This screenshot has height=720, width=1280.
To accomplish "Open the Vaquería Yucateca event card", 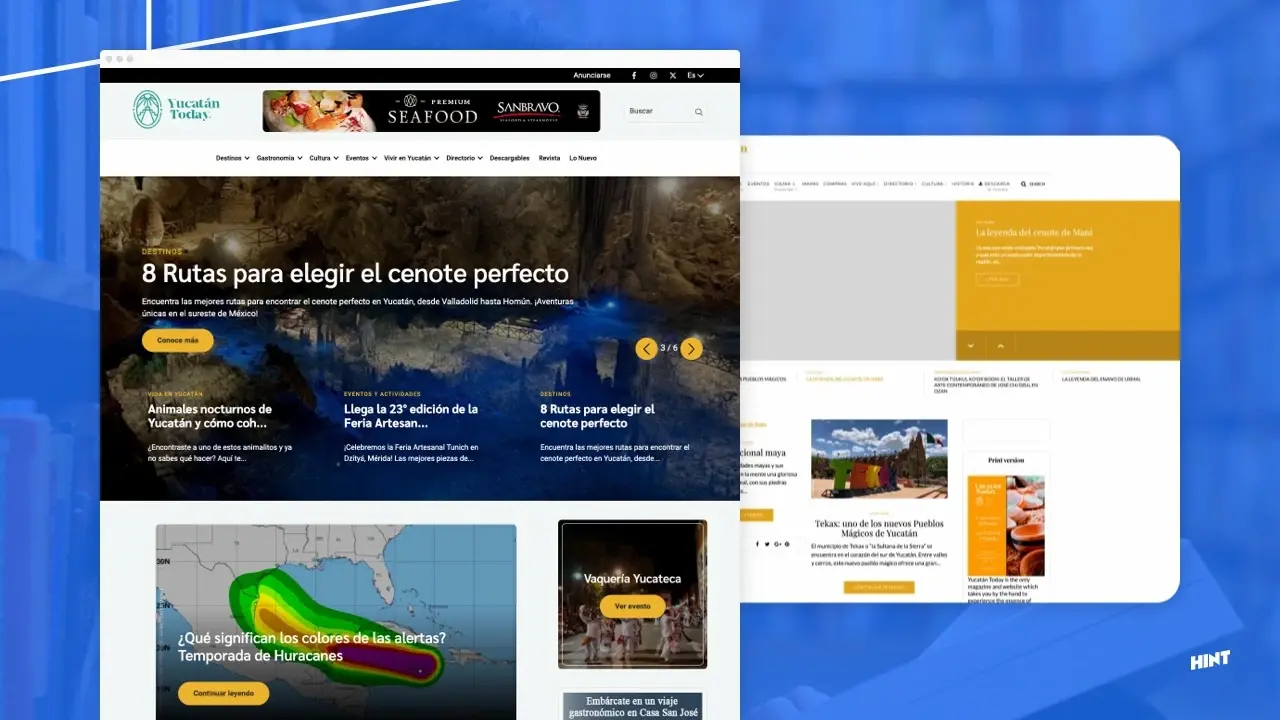I will [632, 594].
